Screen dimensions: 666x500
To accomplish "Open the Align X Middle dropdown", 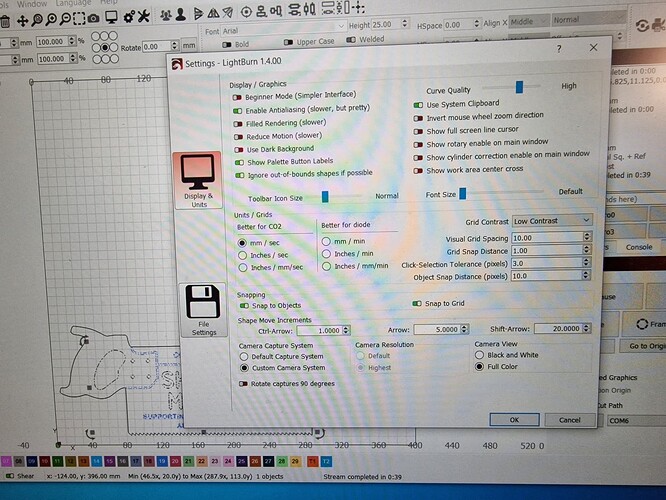I will click(528, 21).
